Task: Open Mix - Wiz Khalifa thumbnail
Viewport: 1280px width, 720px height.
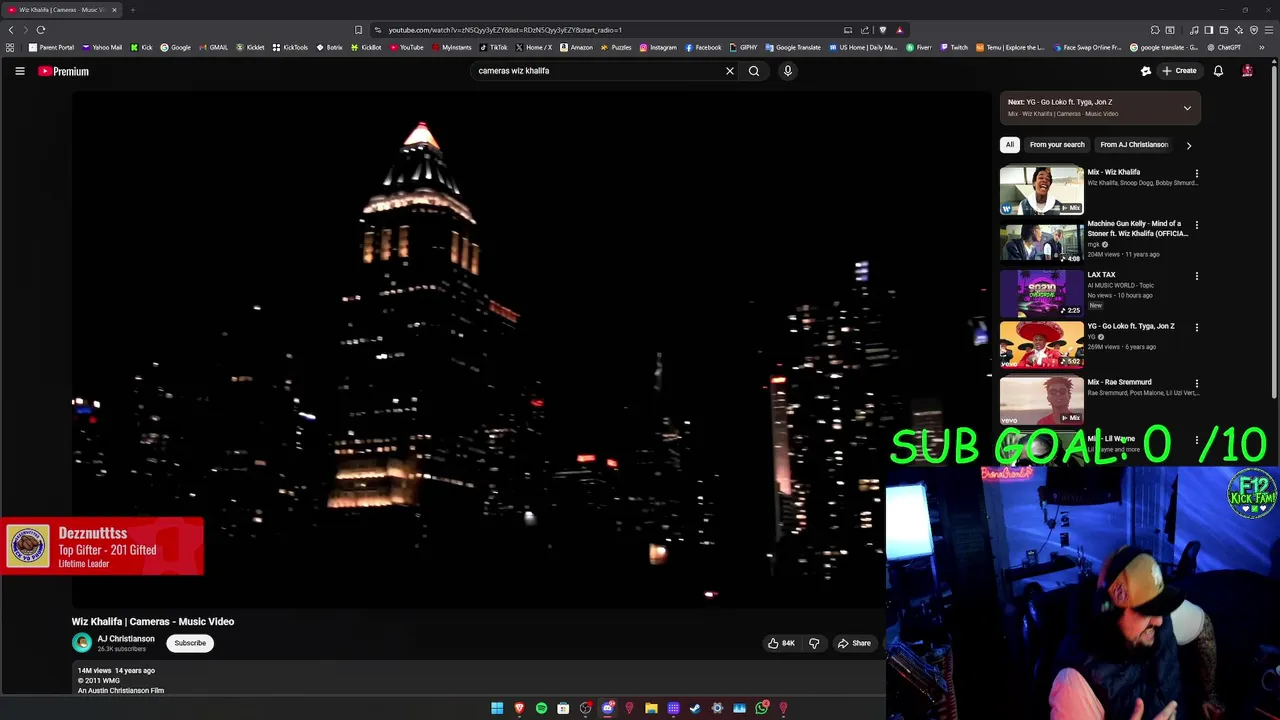Action: [x=1042, y=190]
